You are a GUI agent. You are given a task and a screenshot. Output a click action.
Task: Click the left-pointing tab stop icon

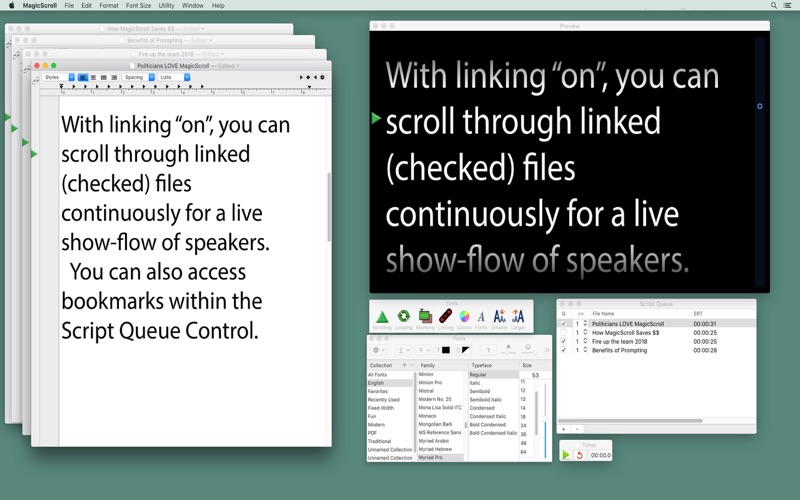315,77
